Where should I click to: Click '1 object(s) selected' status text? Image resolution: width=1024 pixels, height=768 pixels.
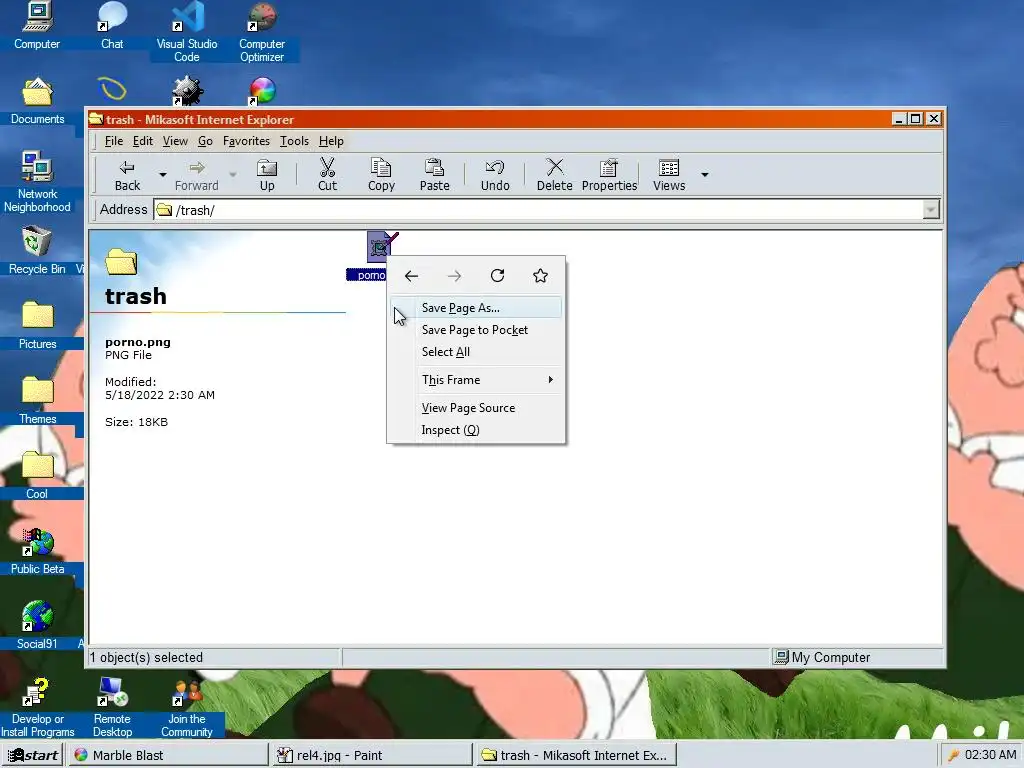pos(146,658)
